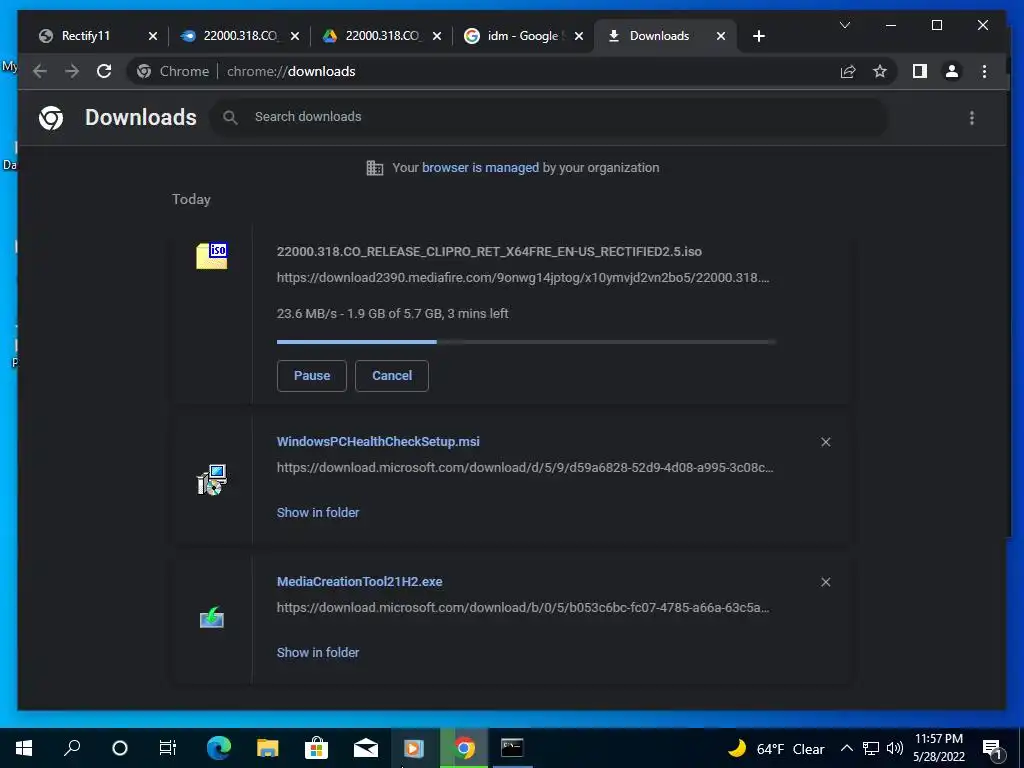
Task: Reload the downloads page
Action: point(104,71)
